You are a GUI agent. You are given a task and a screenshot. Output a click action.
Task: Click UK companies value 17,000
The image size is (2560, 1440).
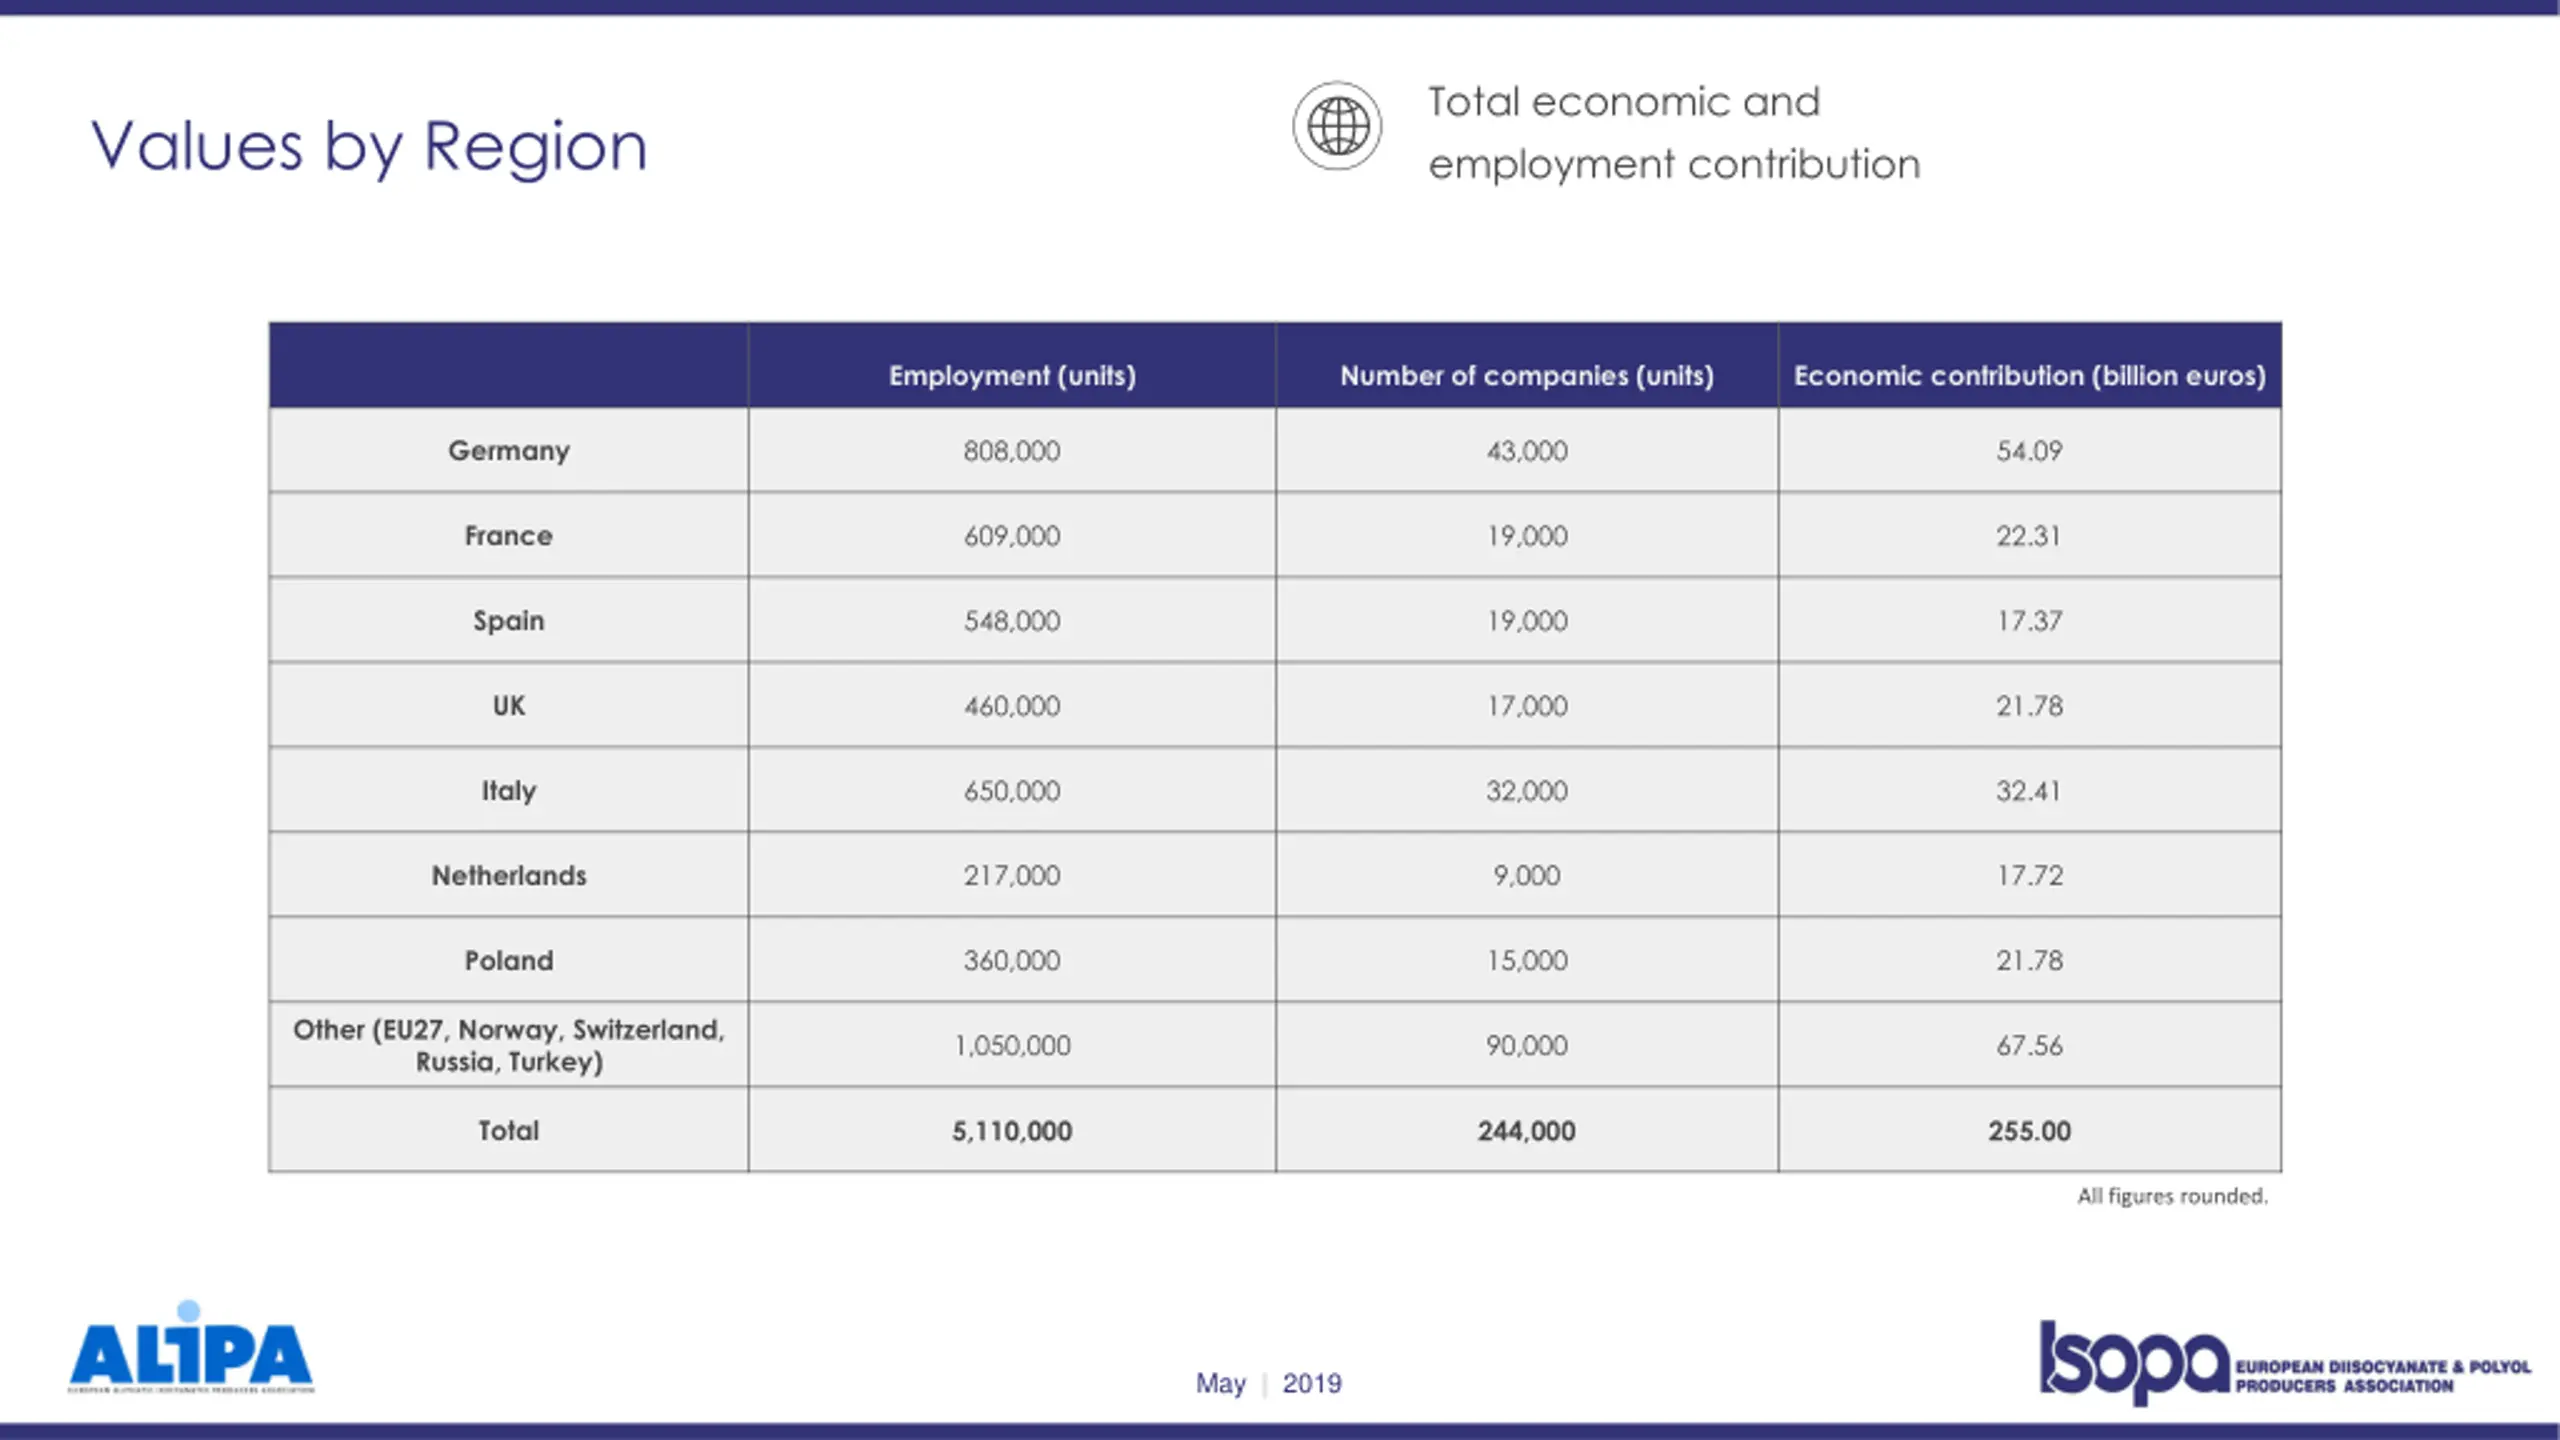point(1527,706)
